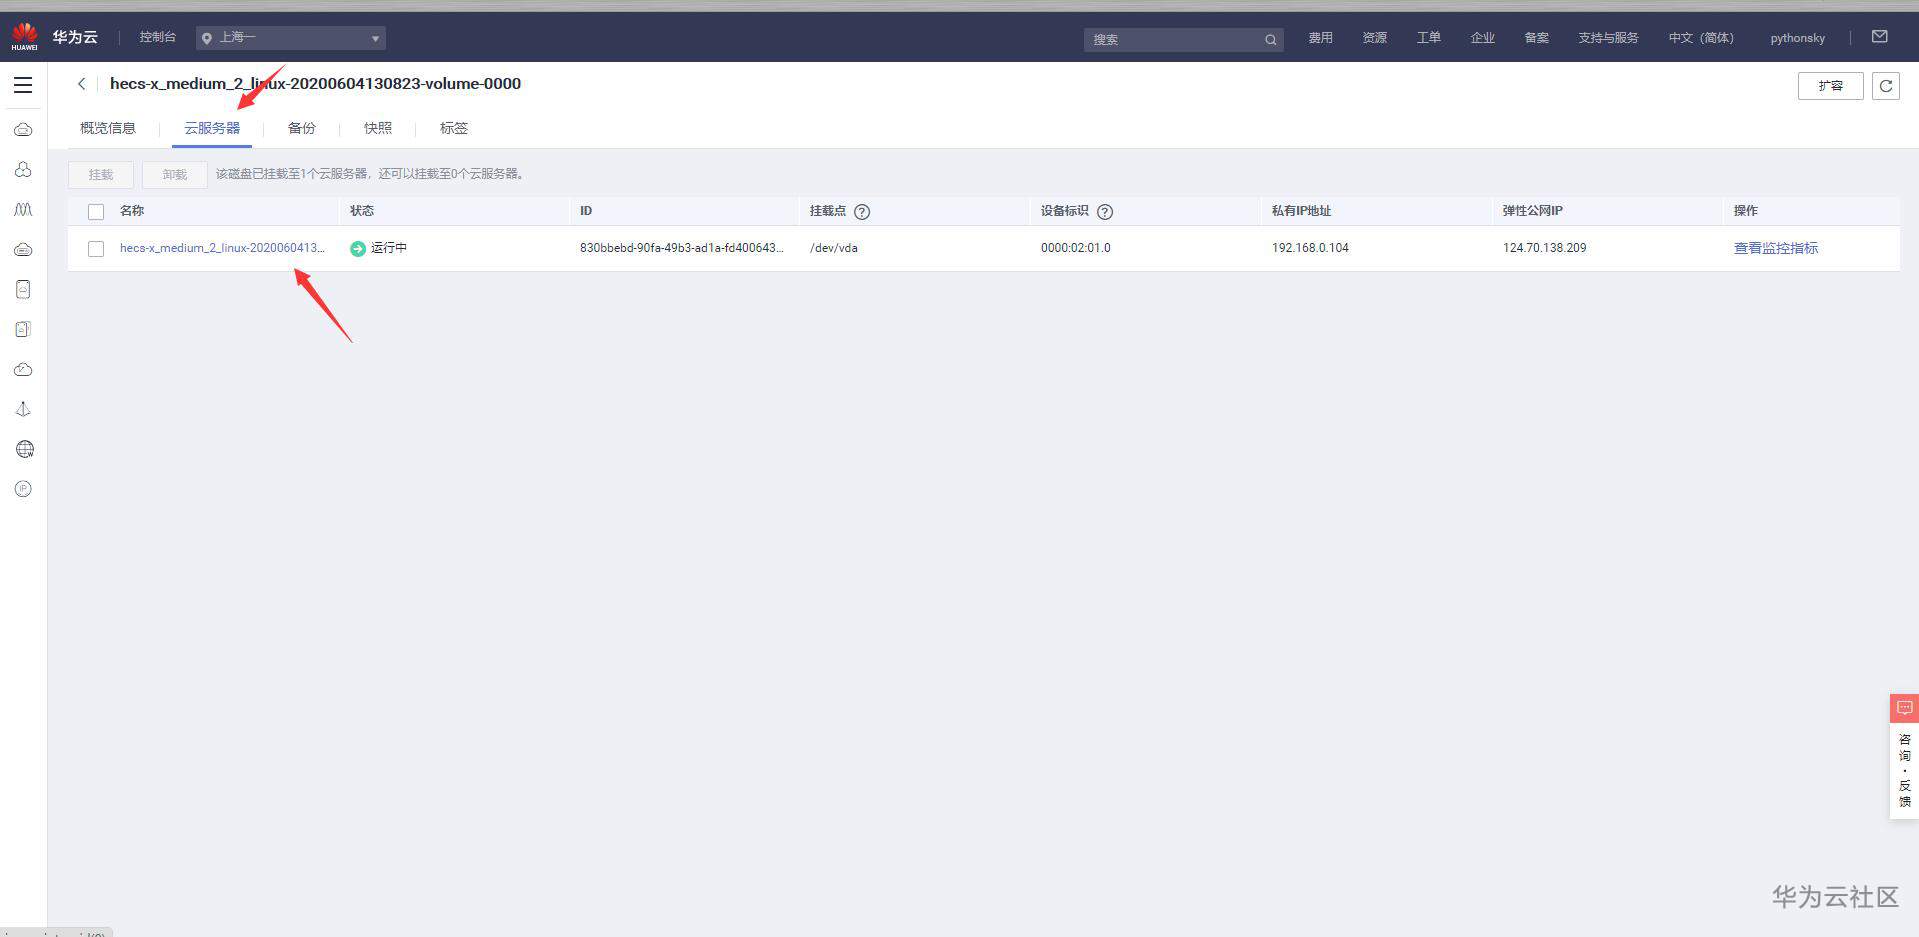Click the 咨询·反馈 side text
1919x937 pixels.
coord(1905,770)
